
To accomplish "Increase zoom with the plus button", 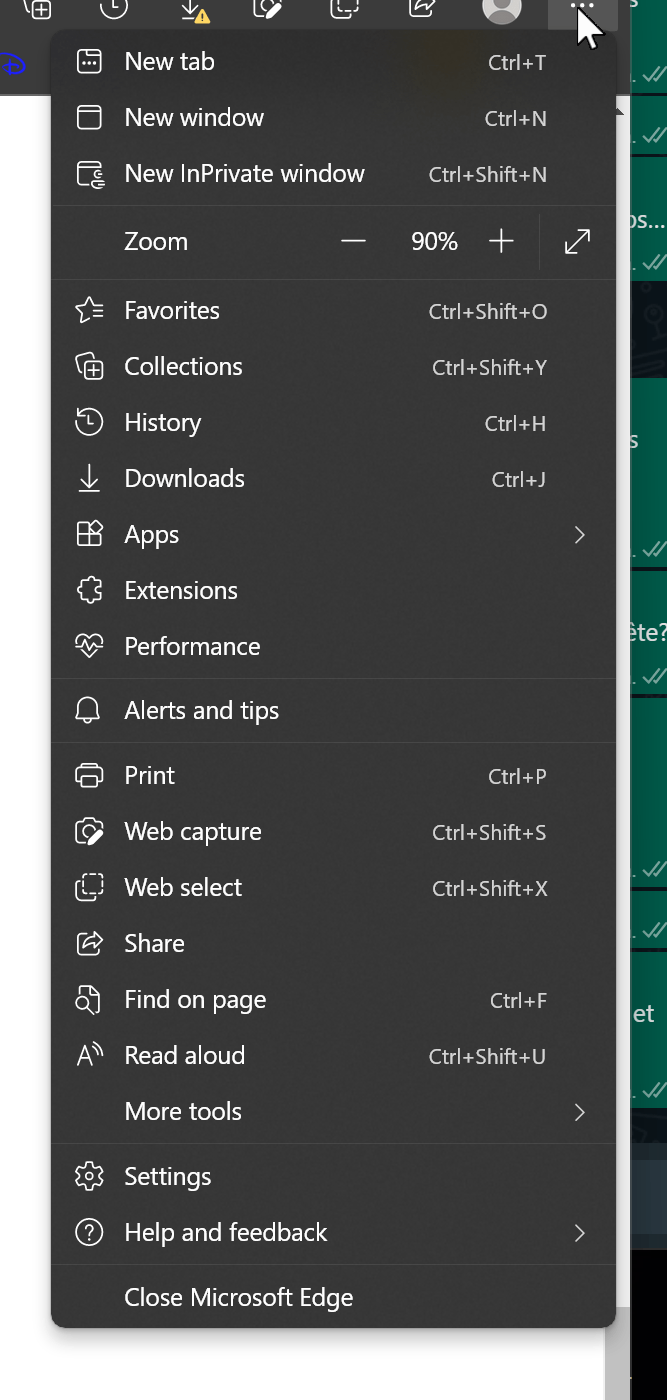I will tap(501, 241).
